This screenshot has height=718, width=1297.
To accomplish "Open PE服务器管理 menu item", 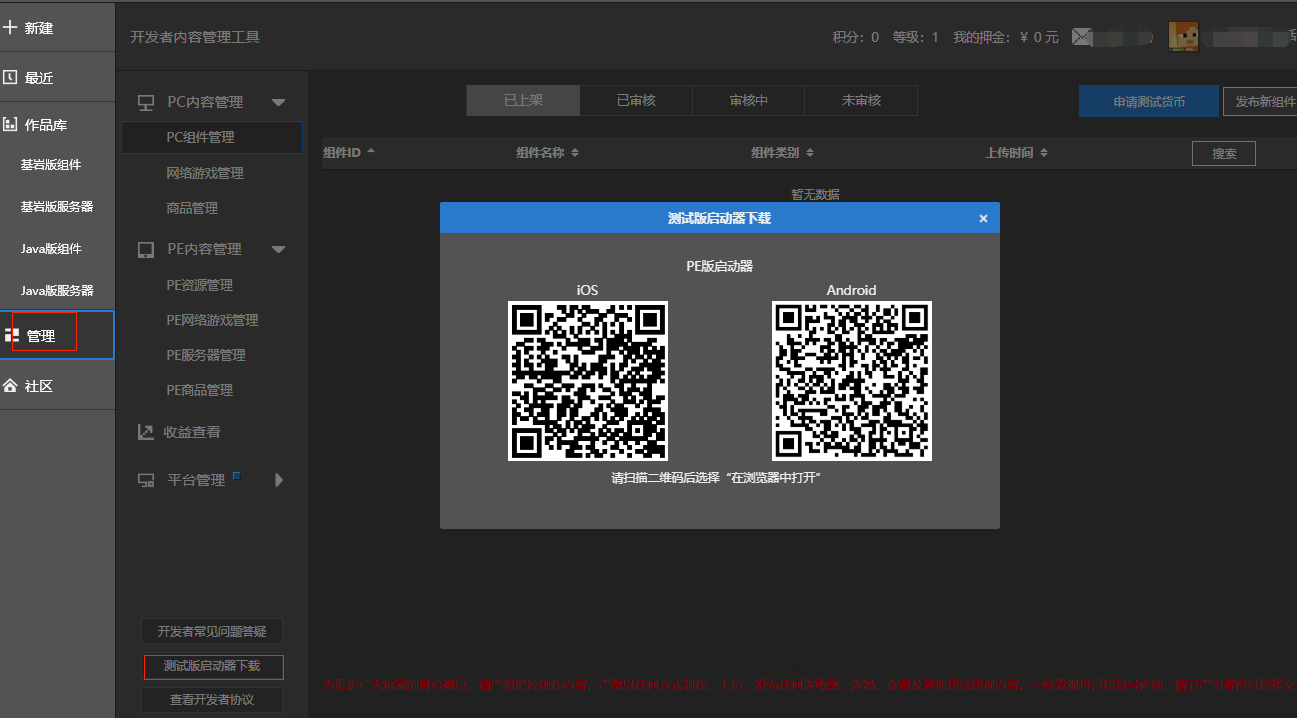I will (206, 355).
